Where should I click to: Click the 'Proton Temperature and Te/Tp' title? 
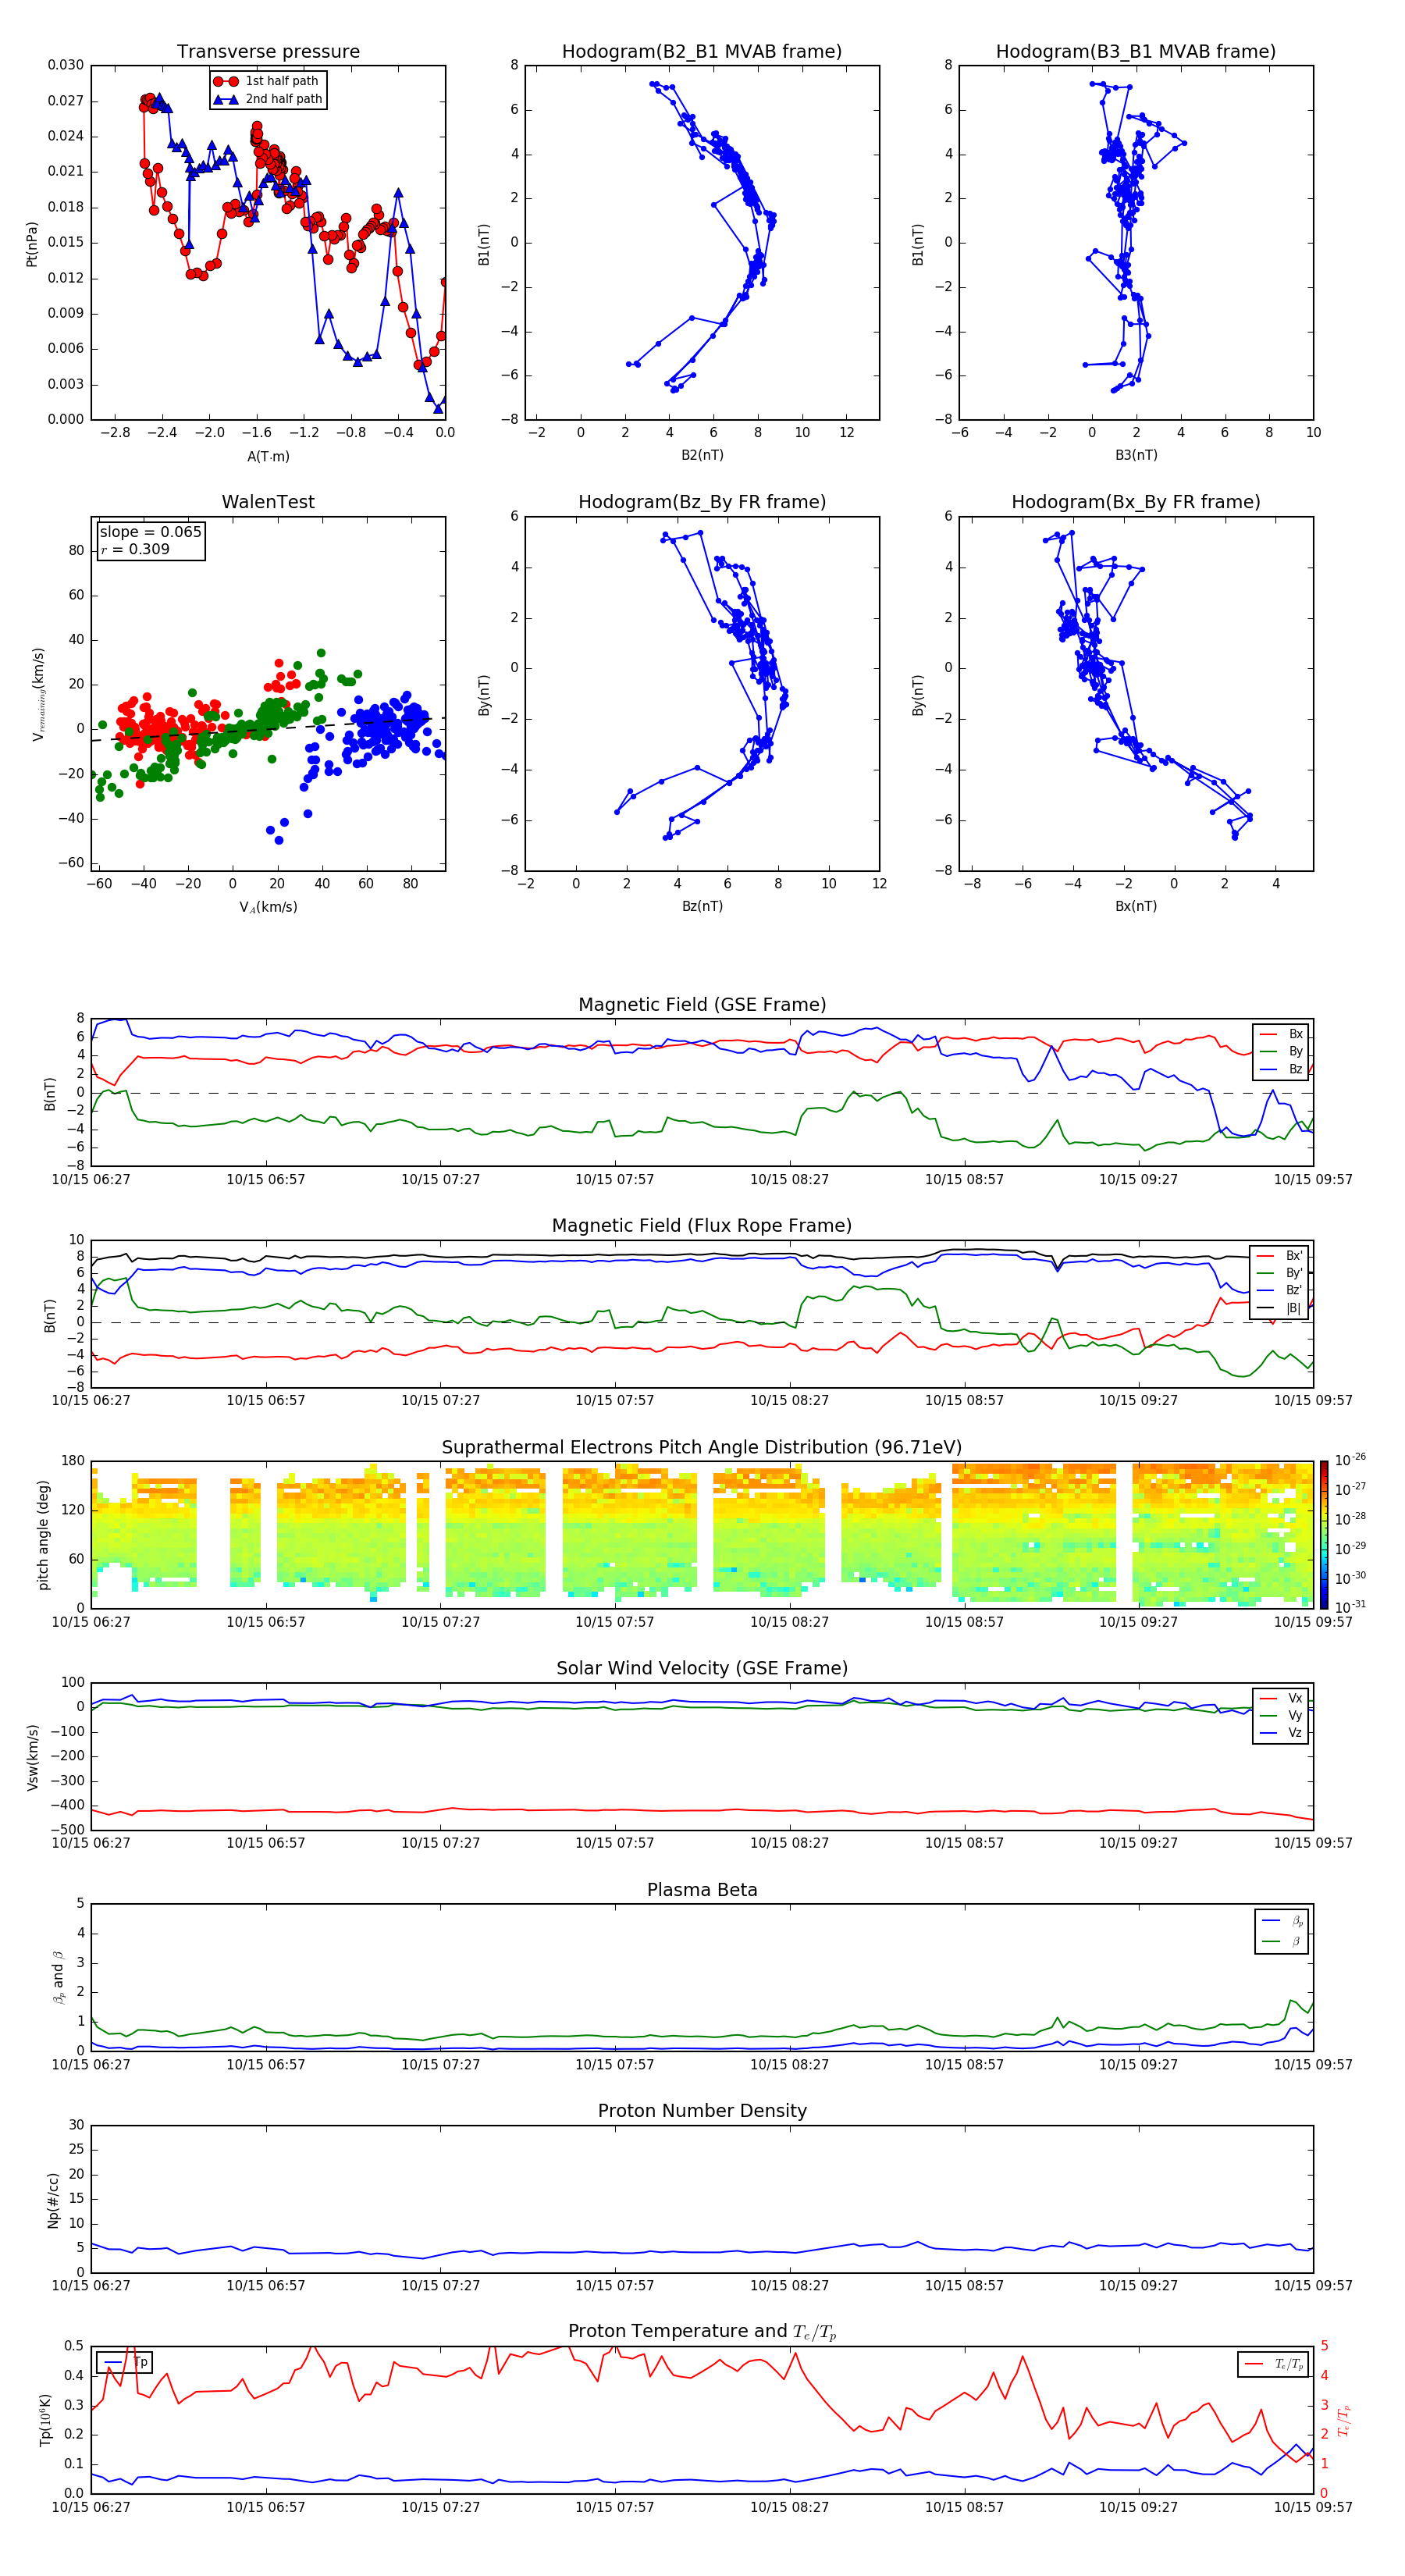click(x=702, y=2332)
